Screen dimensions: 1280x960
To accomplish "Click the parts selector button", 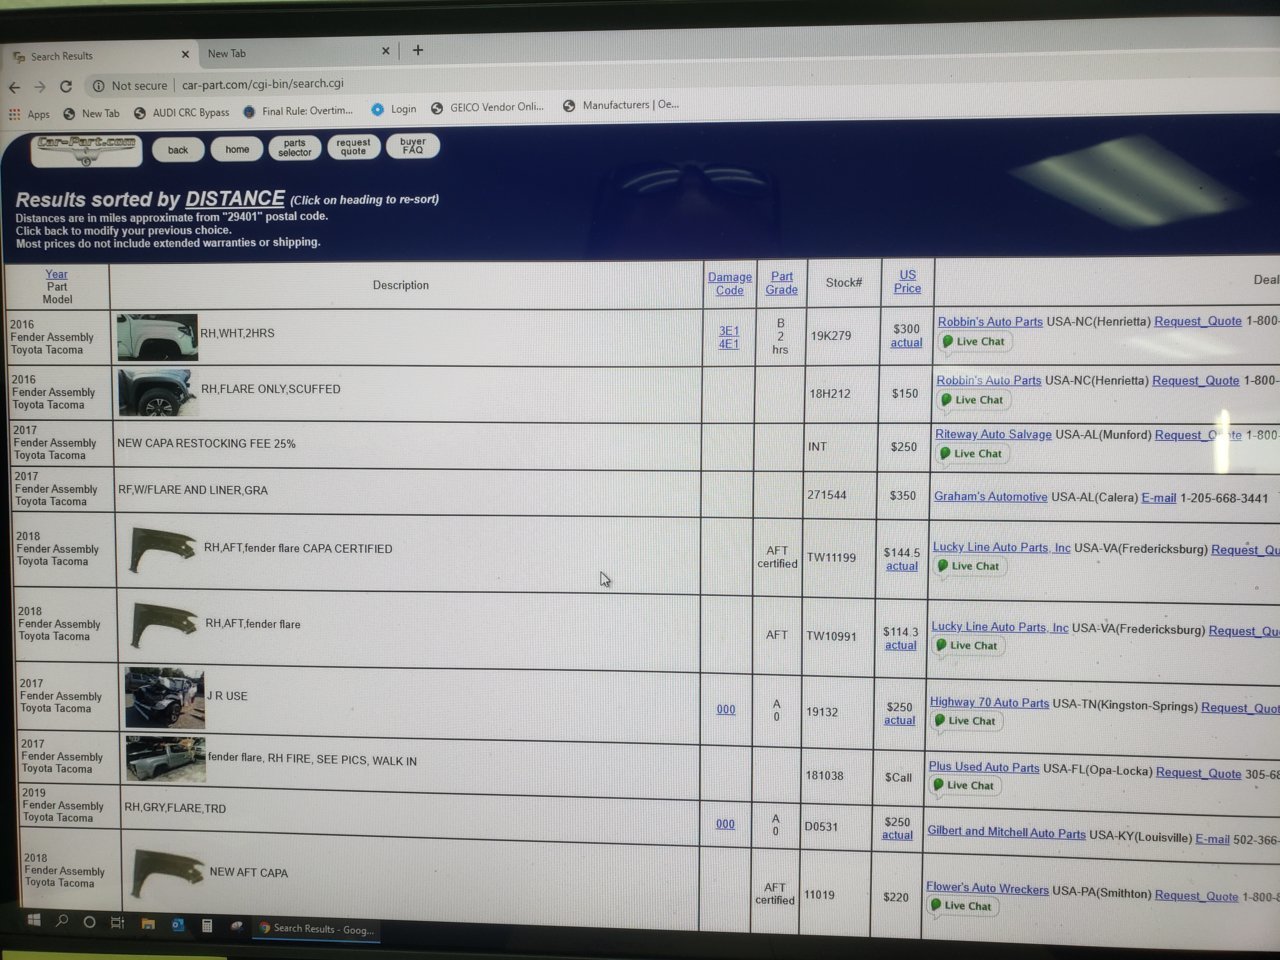I will (295, 148).
